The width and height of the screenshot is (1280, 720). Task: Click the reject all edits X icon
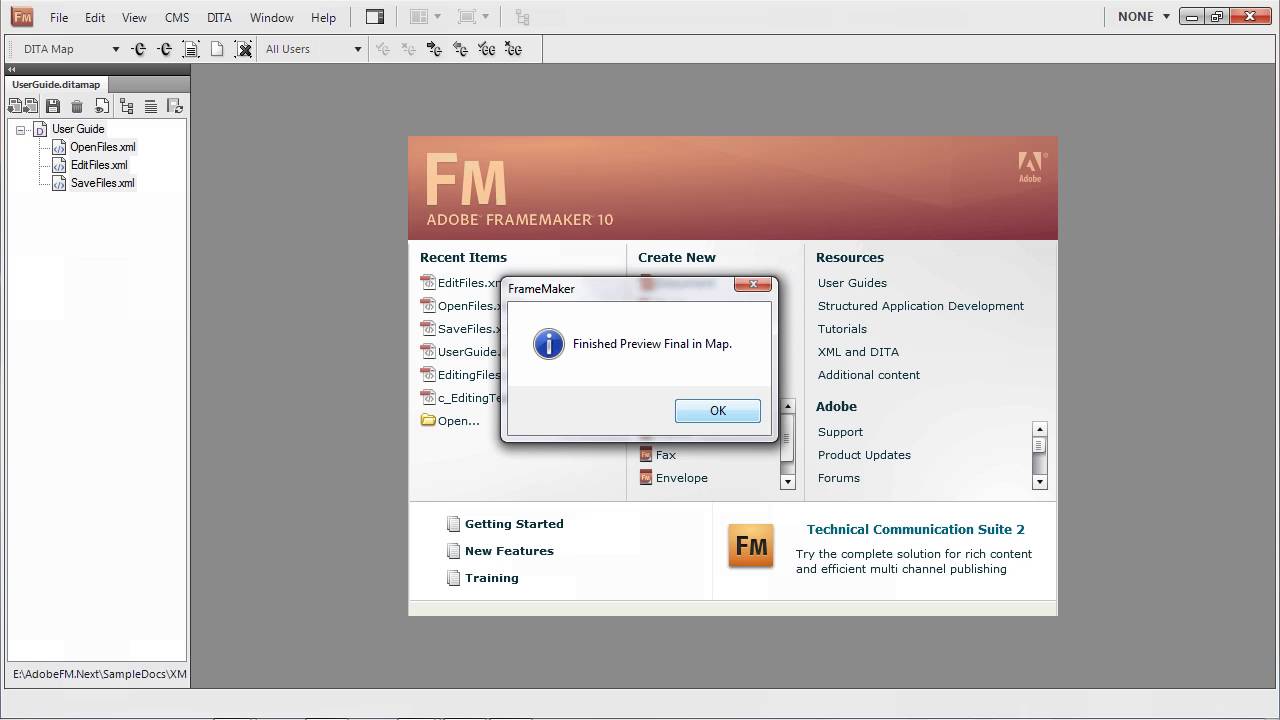point(513,49)
